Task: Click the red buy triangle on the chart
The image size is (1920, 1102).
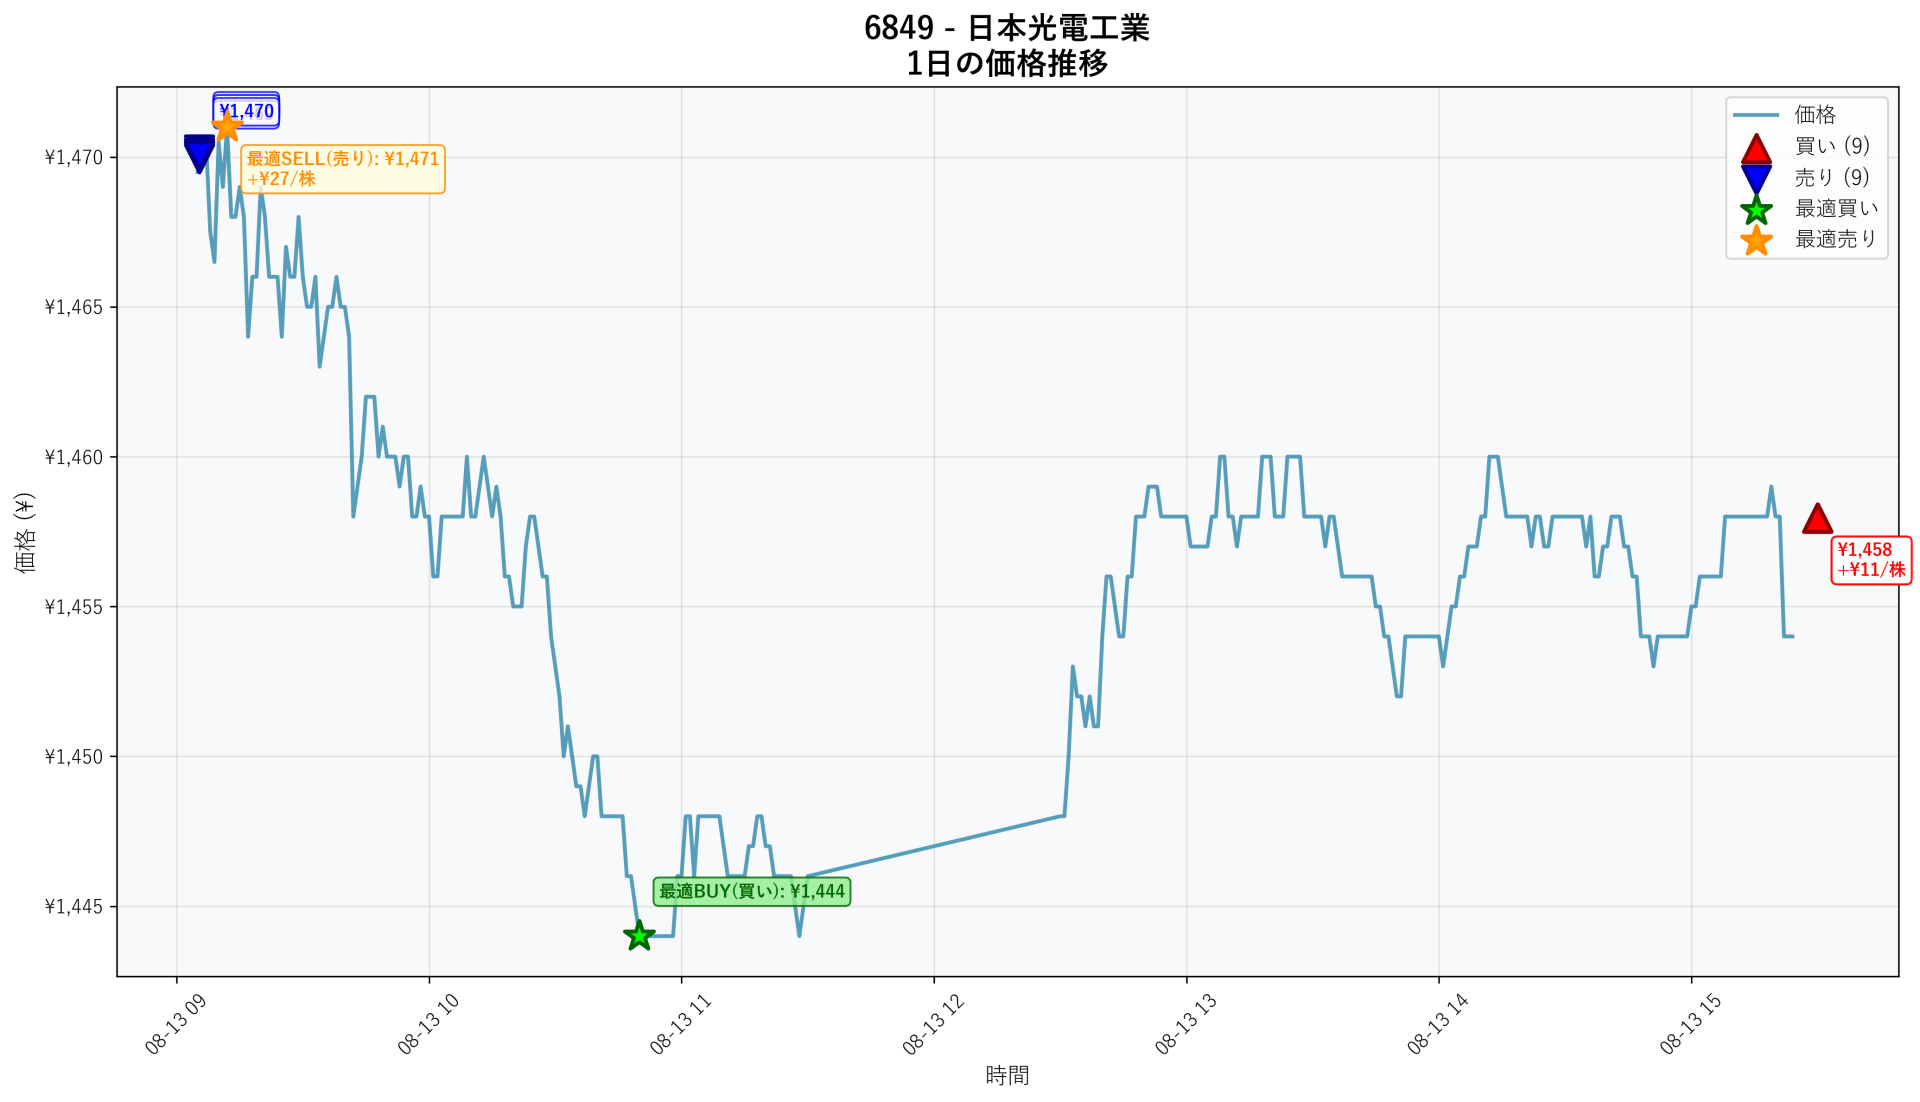Action: [x=1817, y=518]
